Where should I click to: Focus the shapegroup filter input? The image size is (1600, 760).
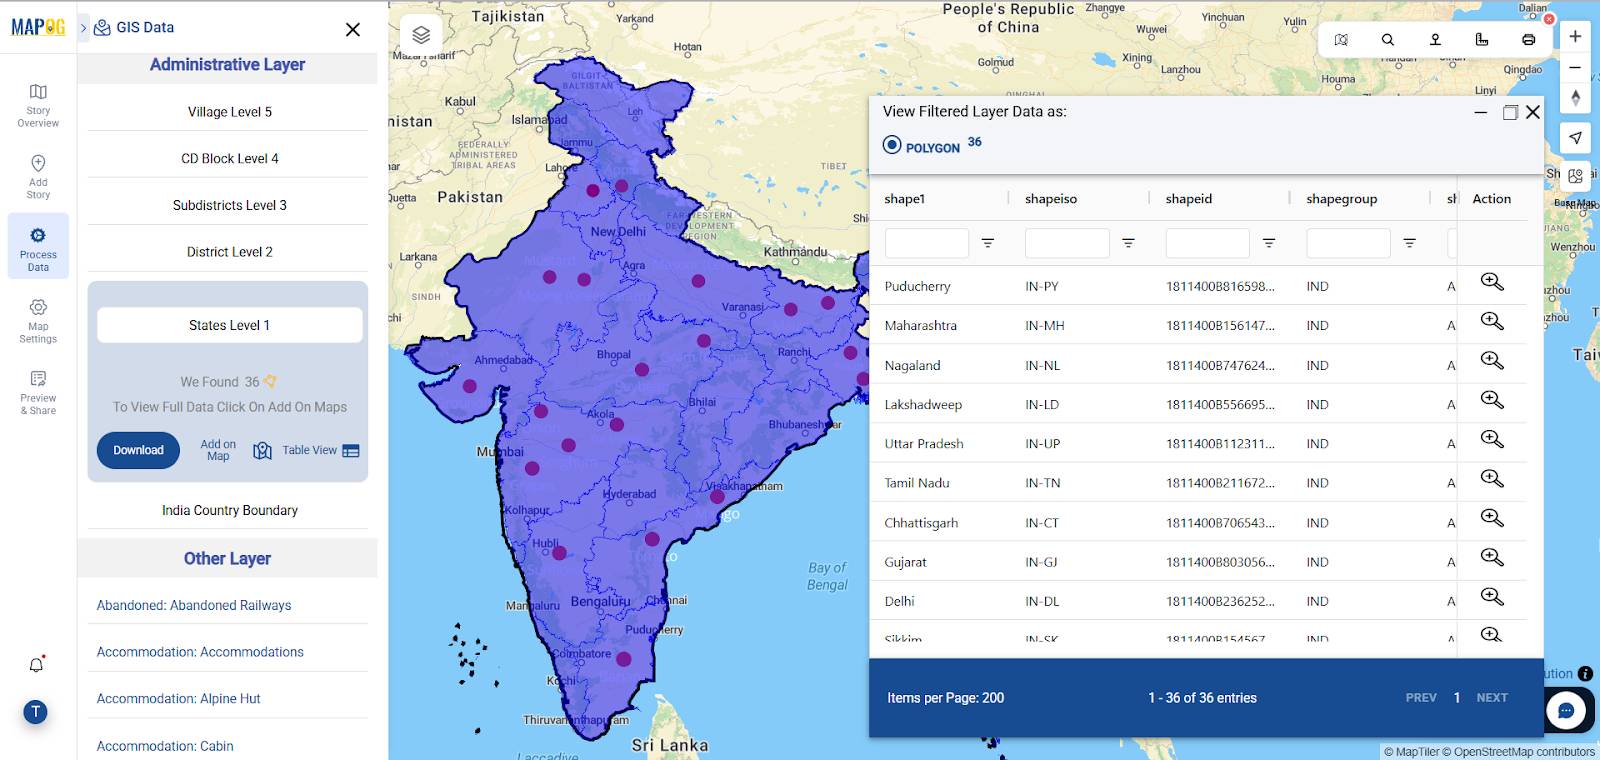point(1348,243)
